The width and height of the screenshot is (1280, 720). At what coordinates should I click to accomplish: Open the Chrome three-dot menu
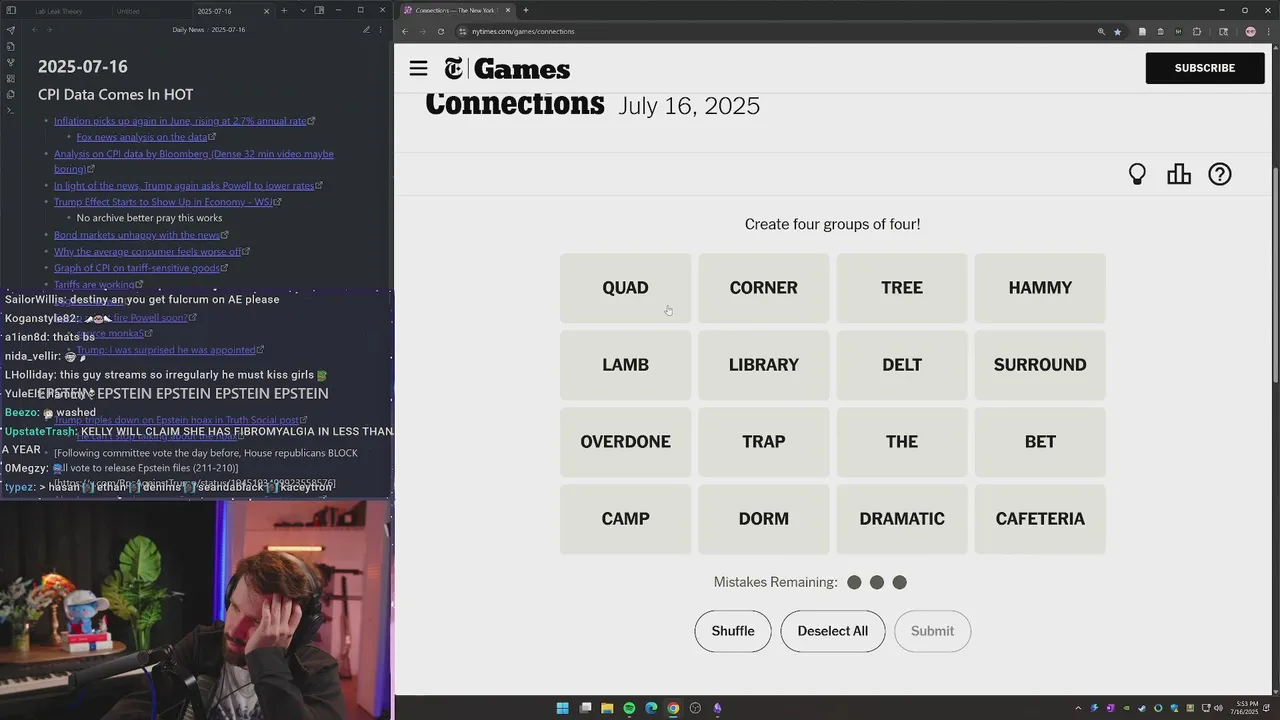click(x=1267, y=31)
